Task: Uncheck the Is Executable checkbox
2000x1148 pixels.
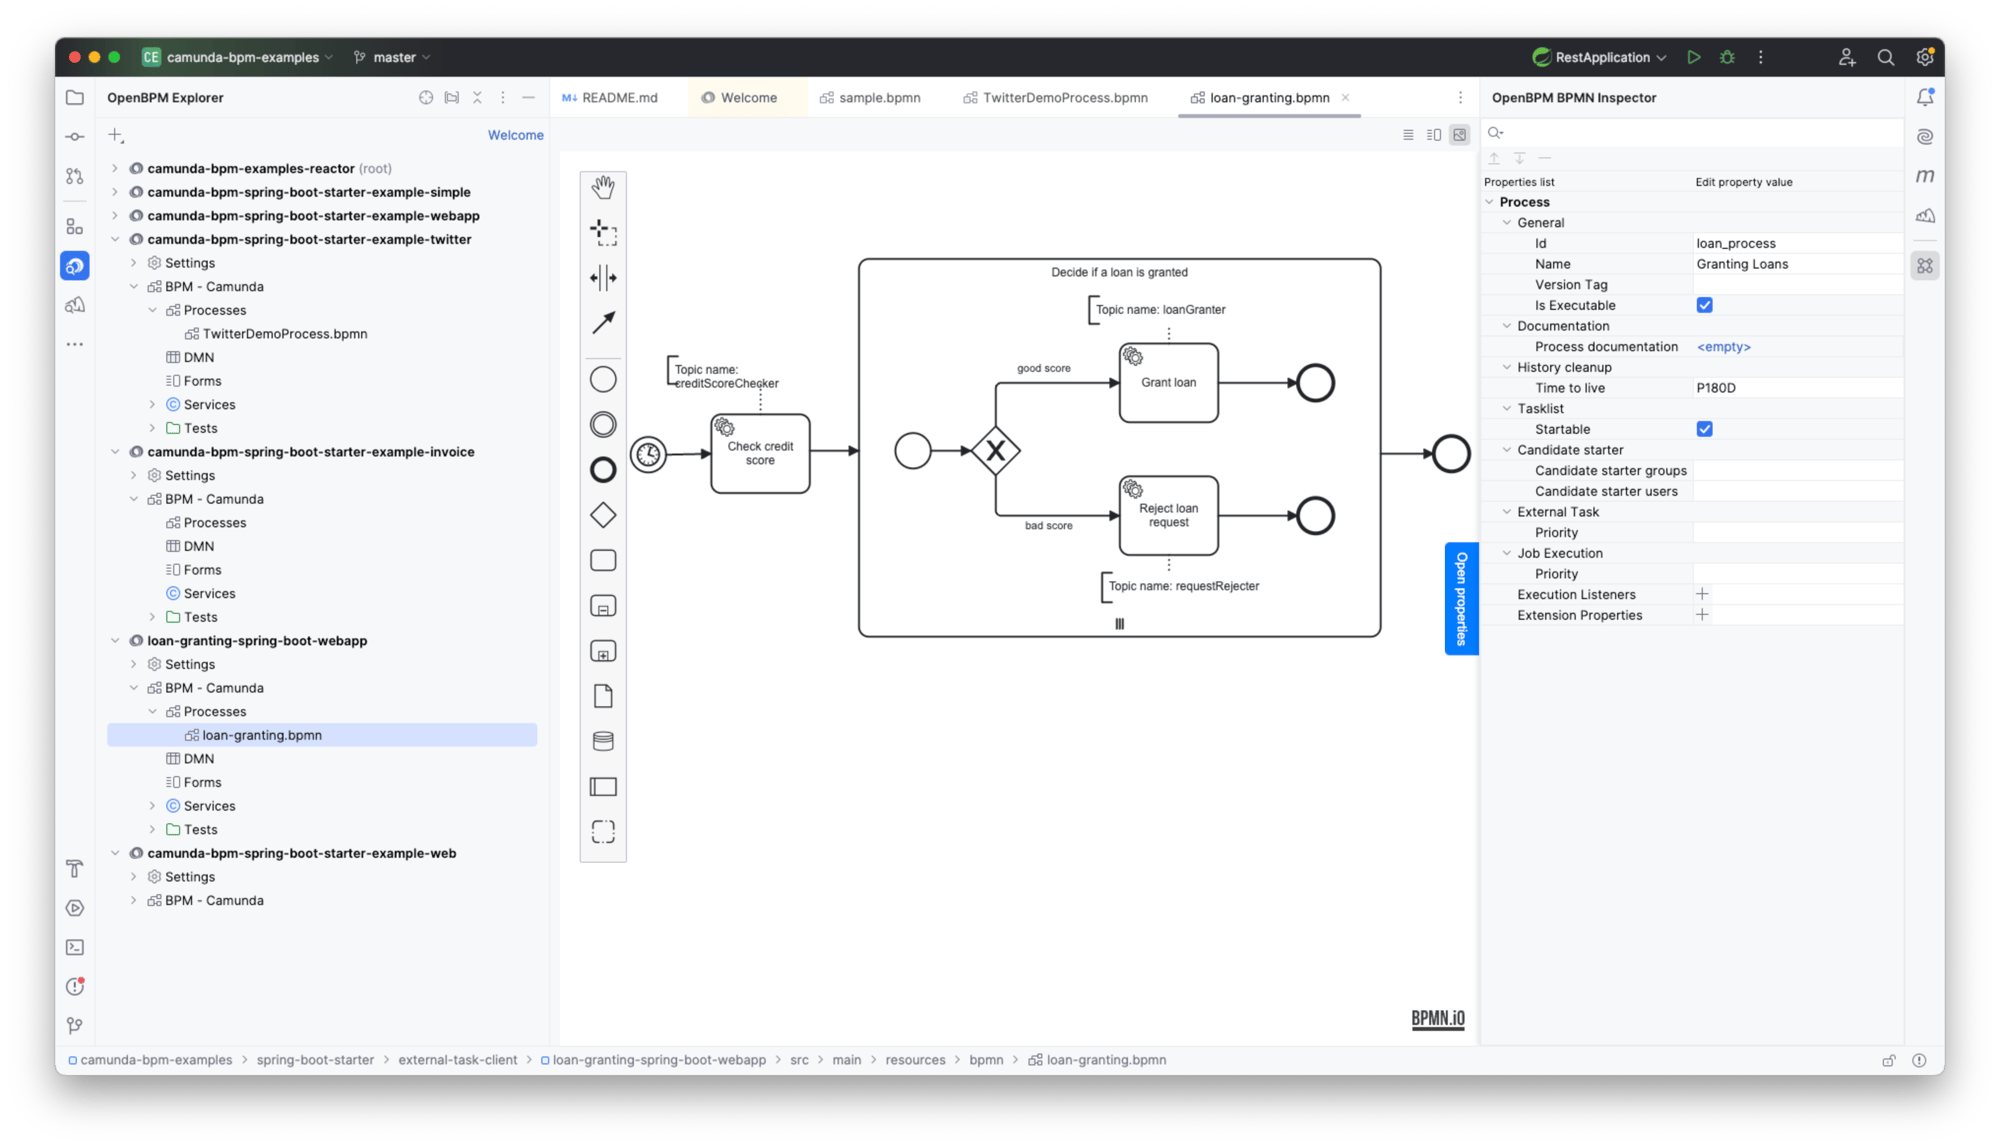Action: tap(1705, 305)
